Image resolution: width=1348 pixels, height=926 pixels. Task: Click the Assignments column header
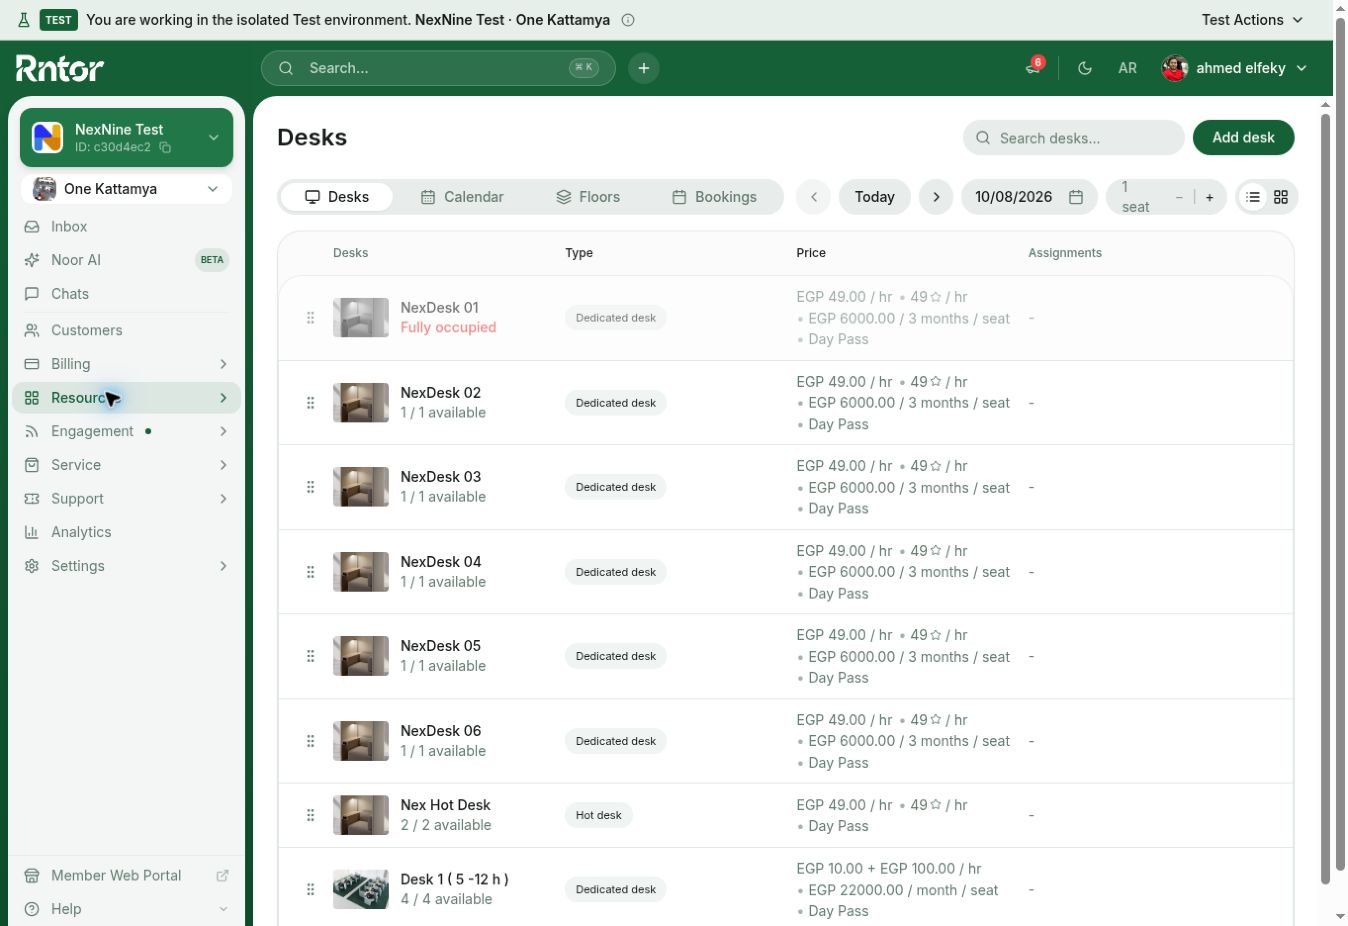pyautogui.click(x=1065, y=253)
